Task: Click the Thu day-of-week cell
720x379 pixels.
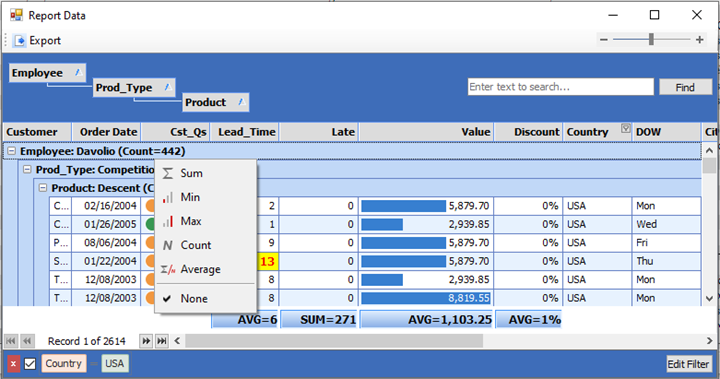Action: 666,261
